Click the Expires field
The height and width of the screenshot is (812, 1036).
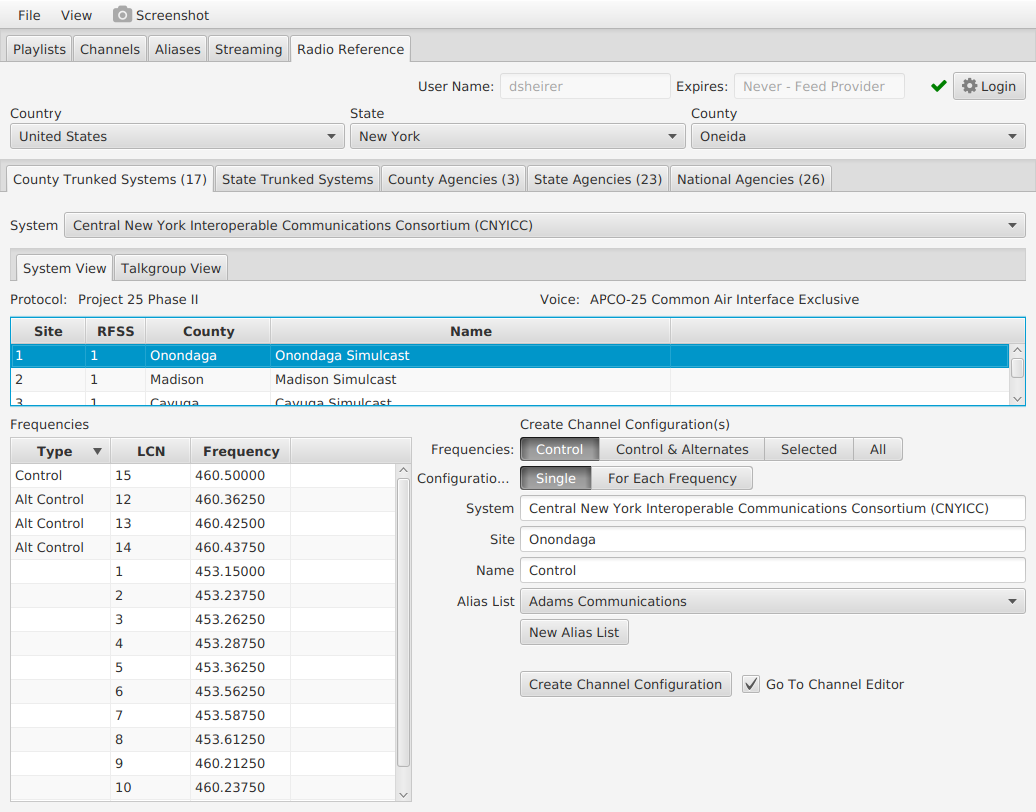(819, 87)
